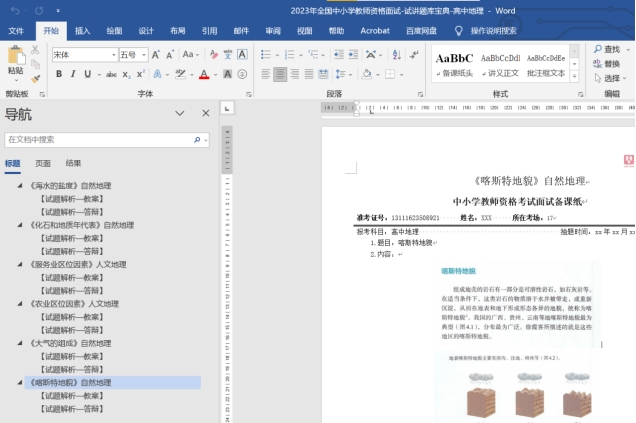Image resolution: width=636 pixels, height=423 pixels.
Task: Switch to the 页面 (Pages) navigation tab
Action: [x=43, y=163]
